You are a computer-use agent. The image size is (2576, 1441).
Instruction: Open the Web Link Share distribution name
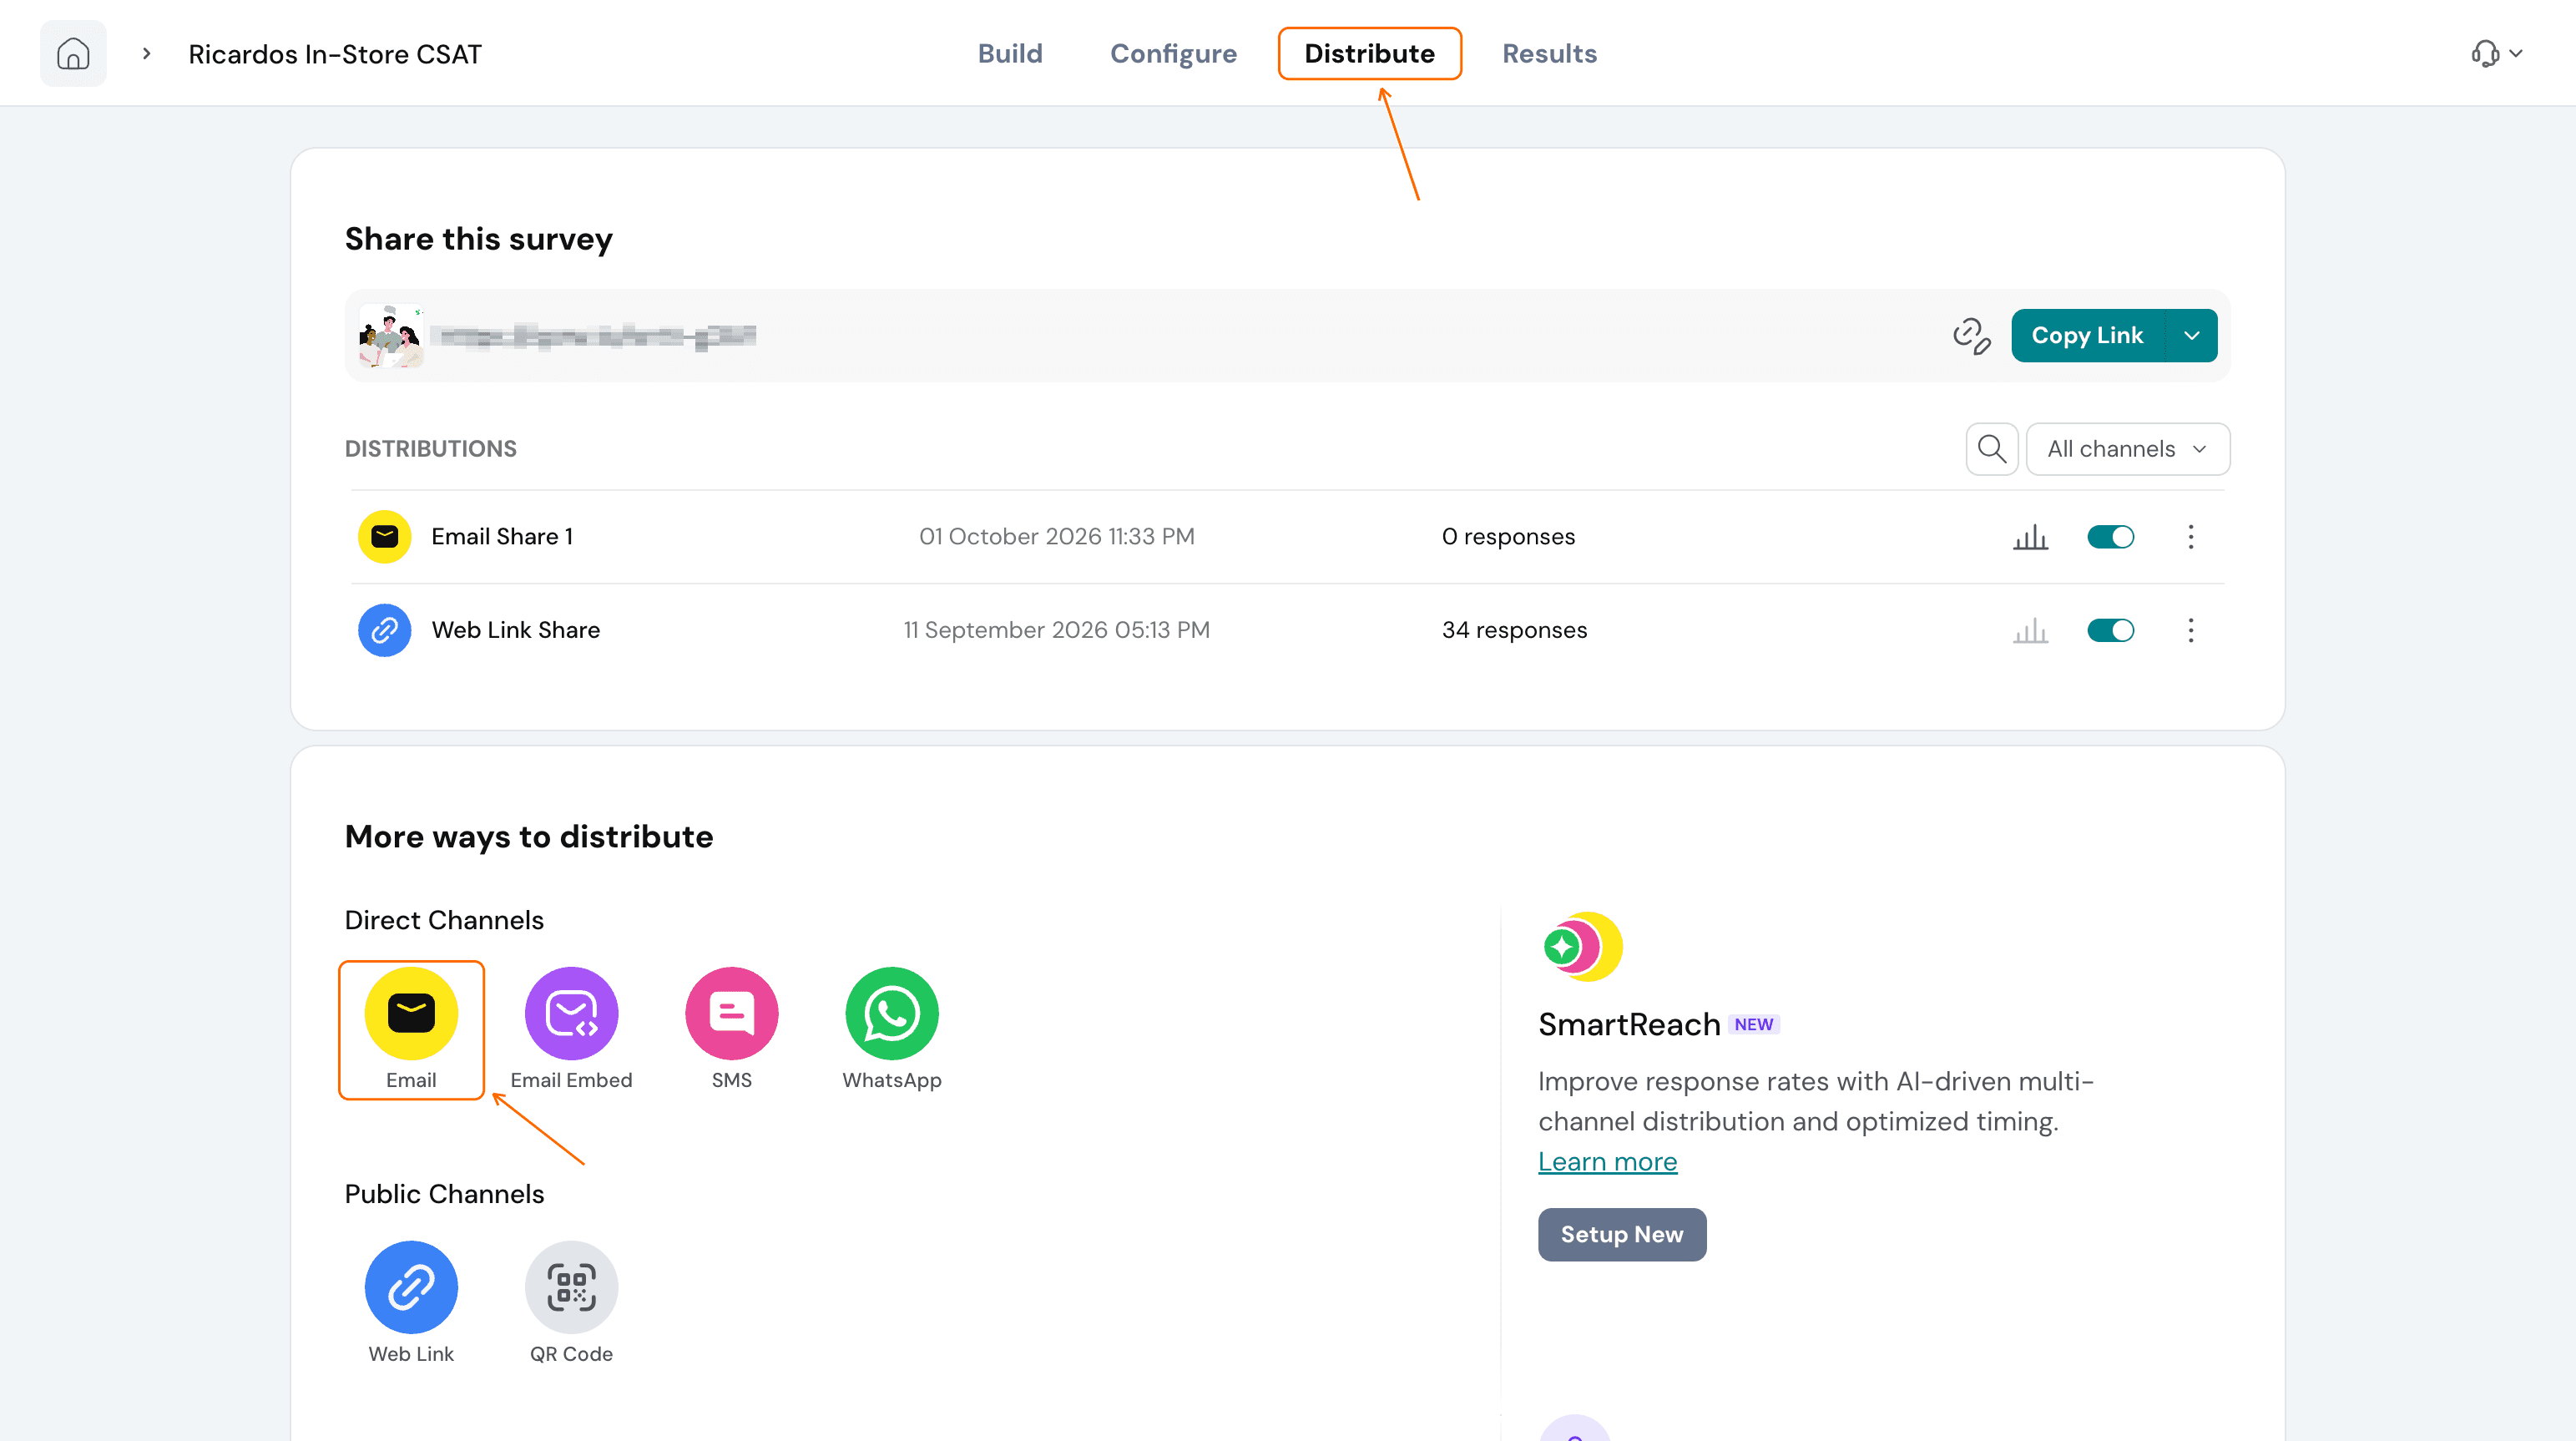[515, 630]
